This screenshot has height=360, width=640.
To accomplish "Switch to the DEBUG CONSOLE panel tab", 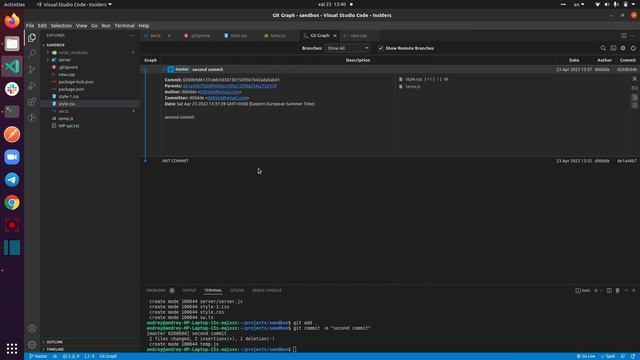I will pyautogui.click(x=267, y=291).
